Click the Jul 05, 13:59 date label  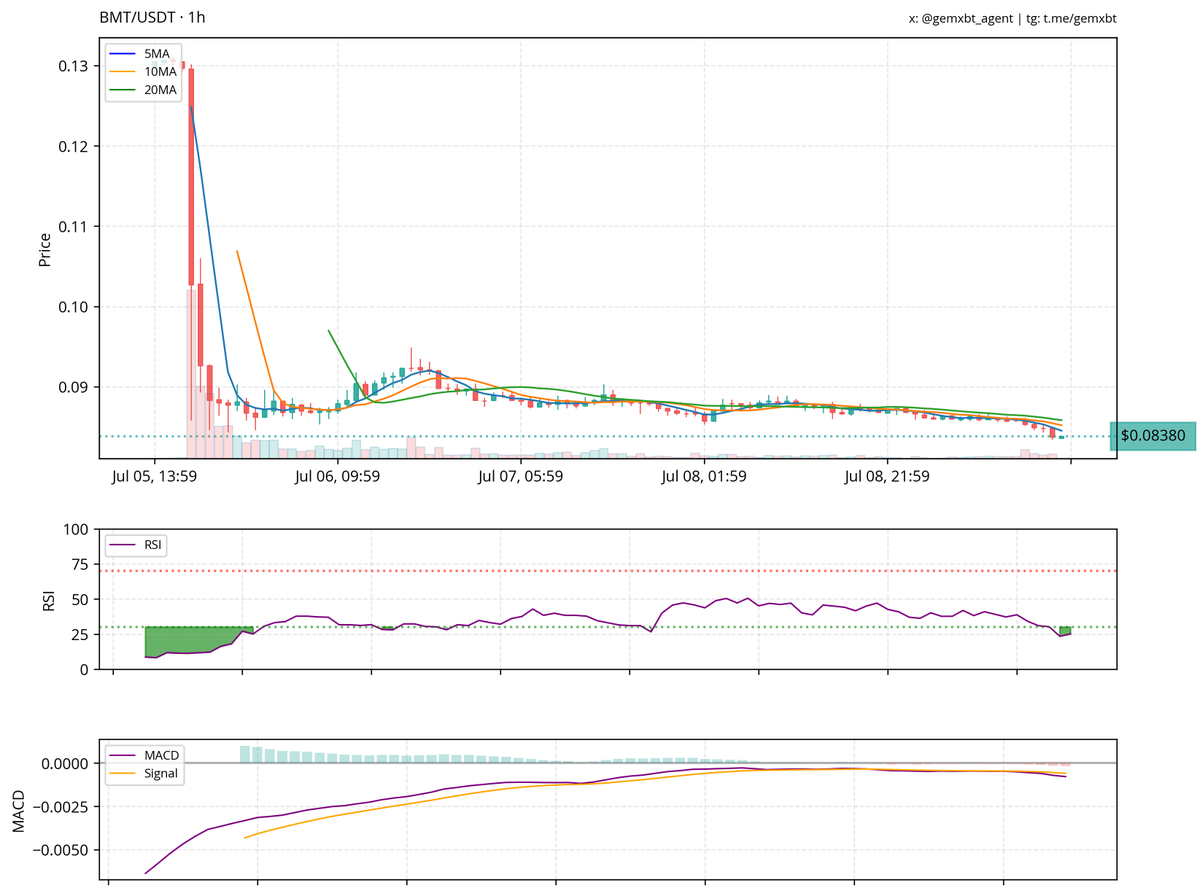[154, 477]
